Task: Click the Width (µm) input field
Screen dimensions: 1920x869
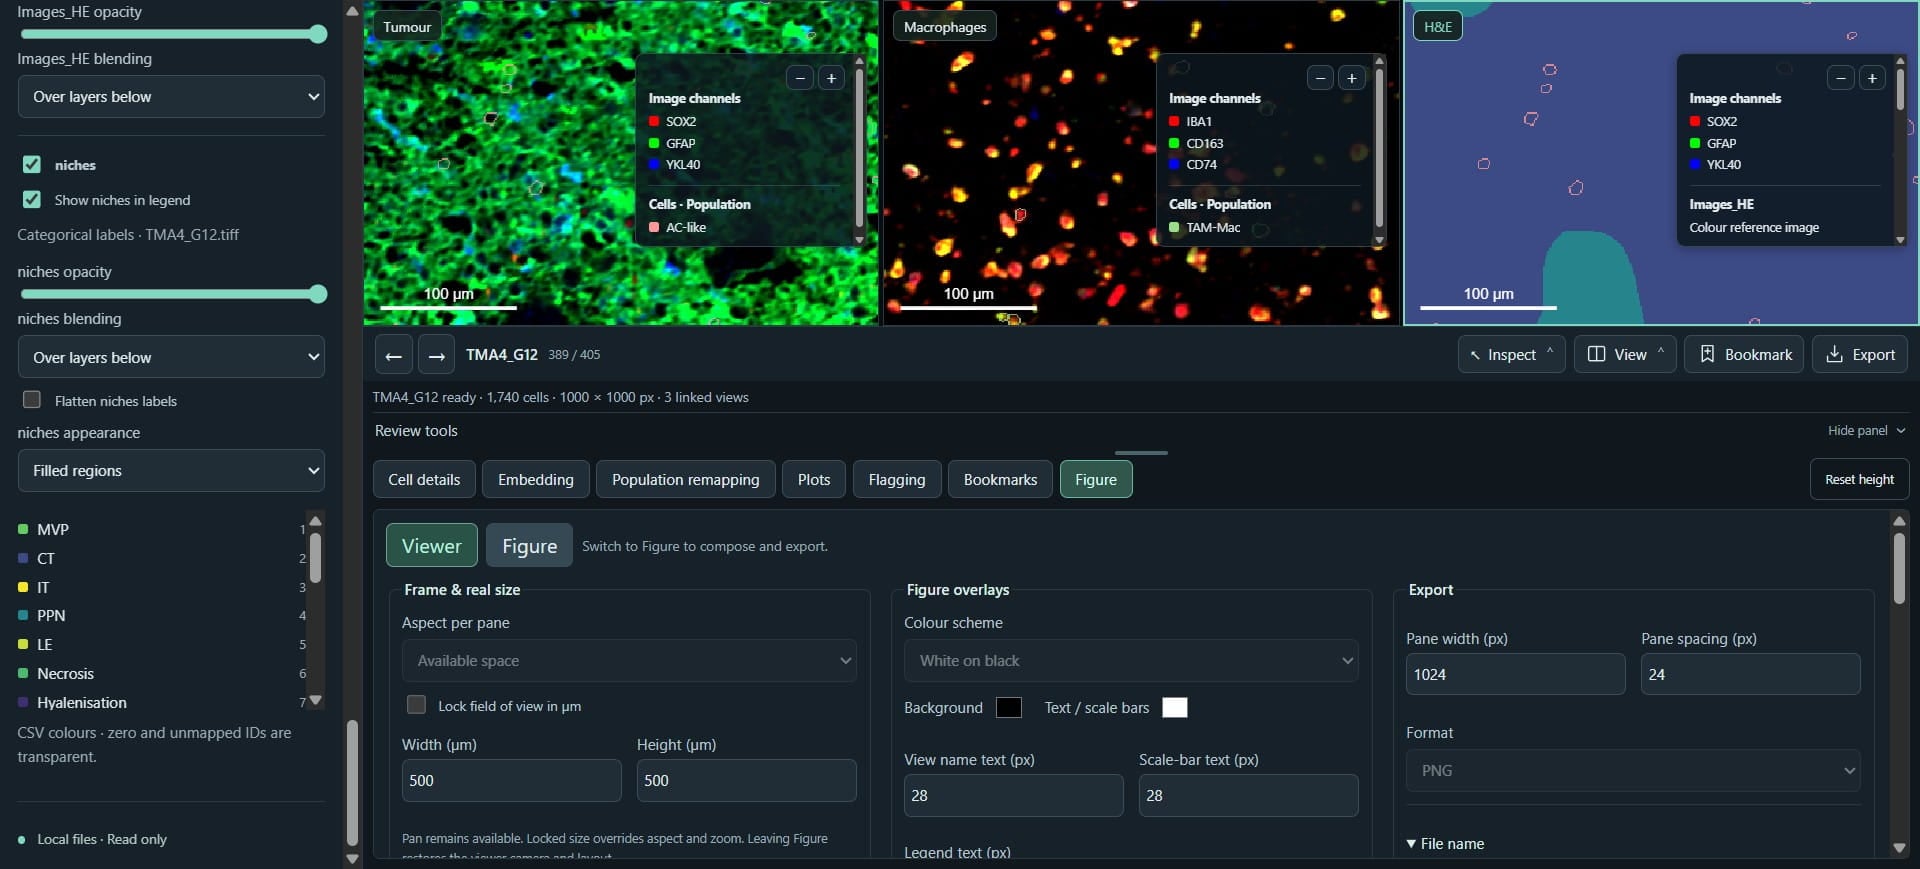Action: coord(511,781)
